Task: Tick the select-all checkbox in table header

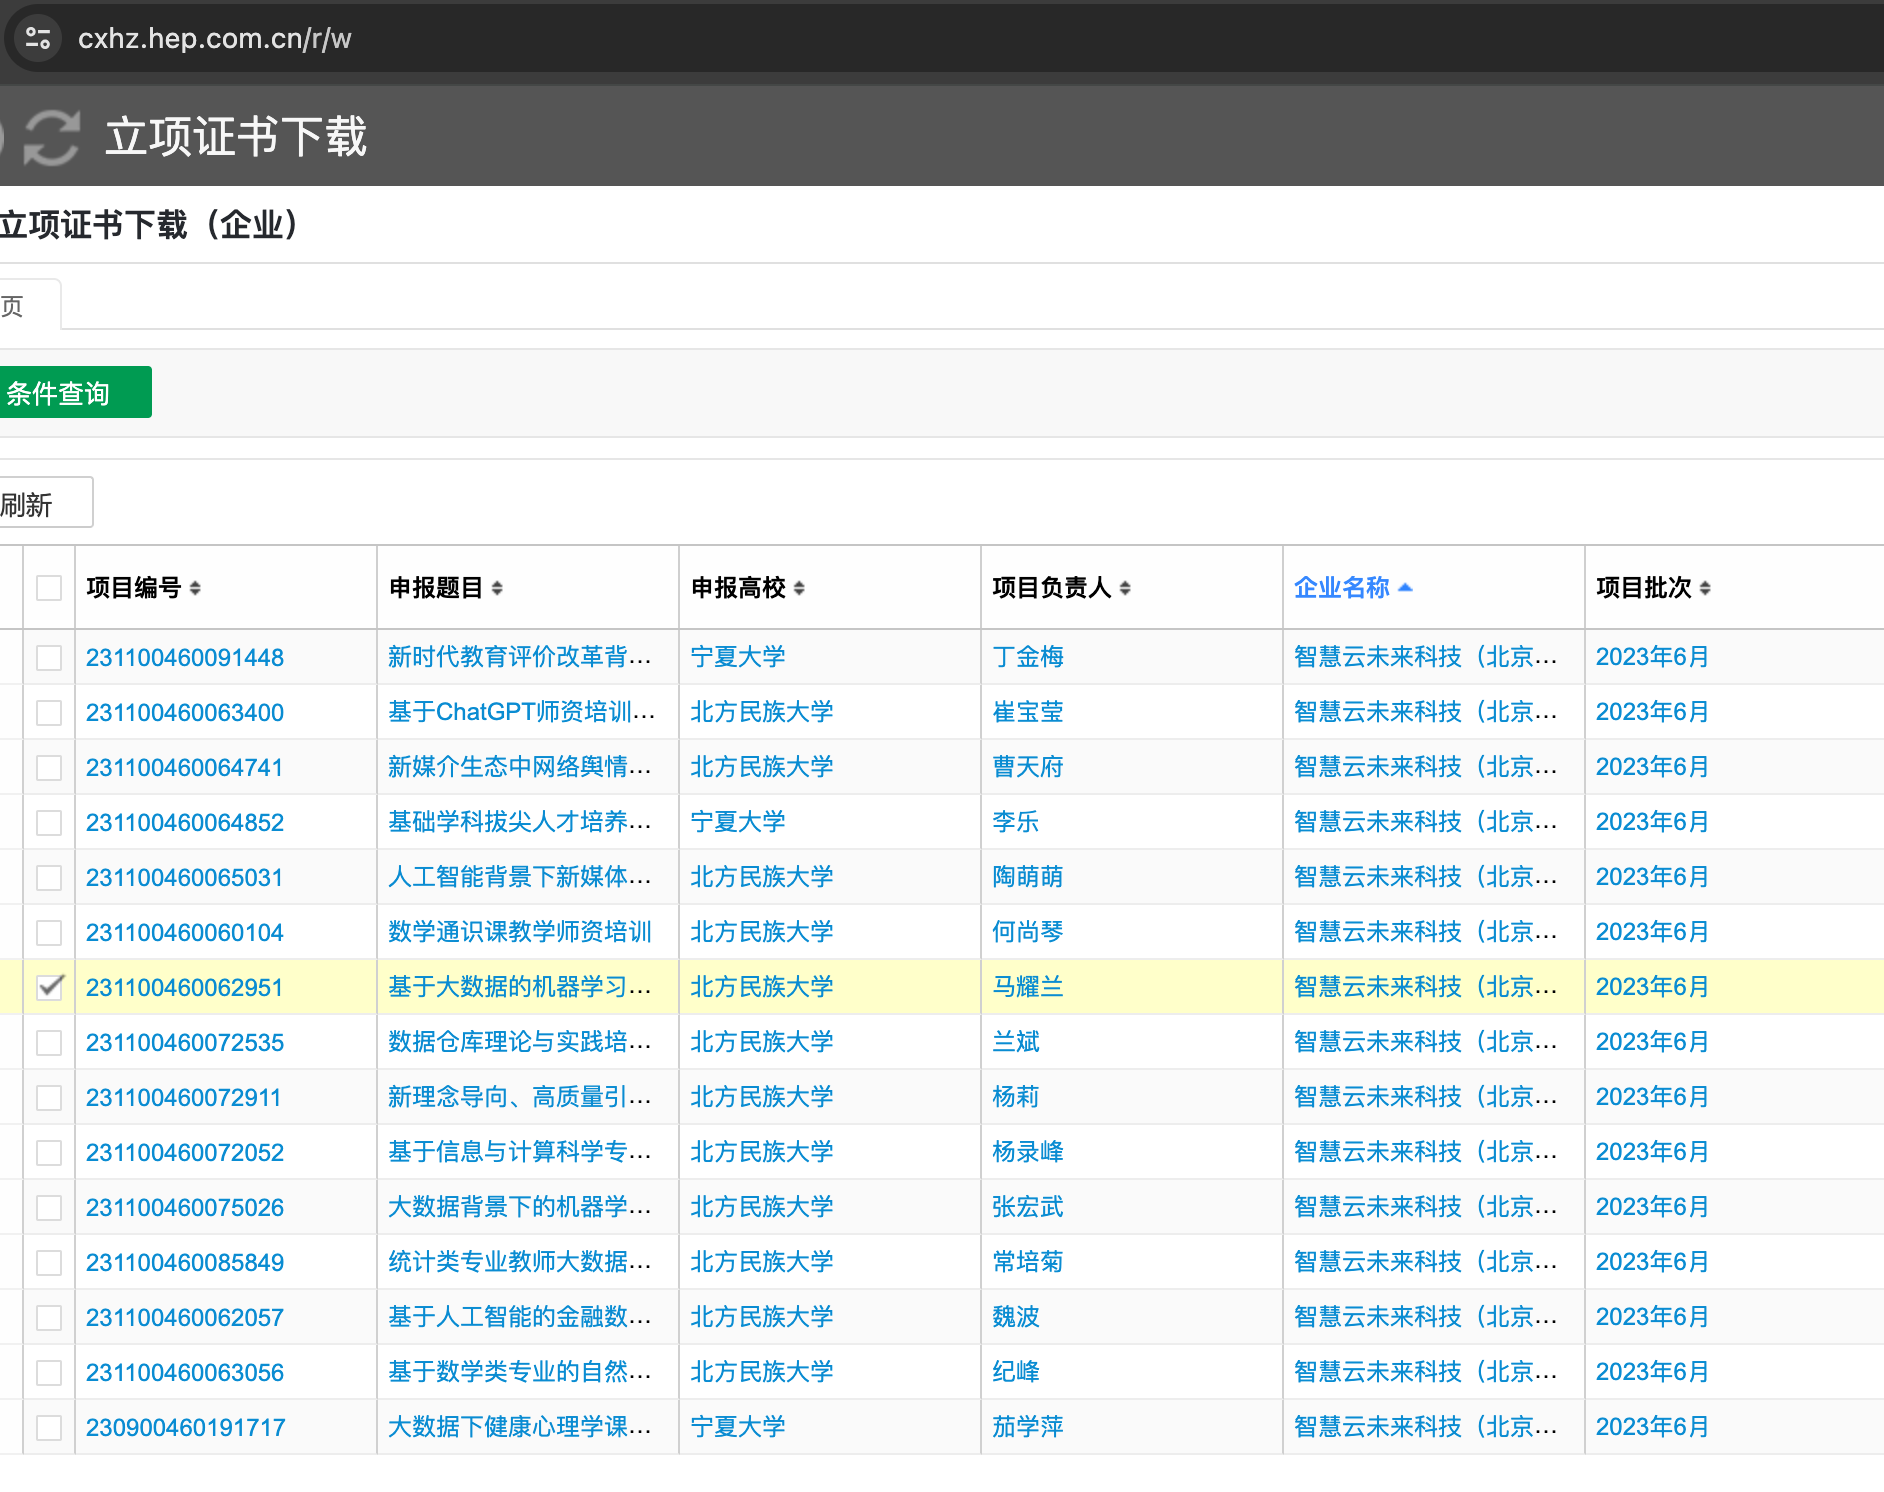Action: 49,588
